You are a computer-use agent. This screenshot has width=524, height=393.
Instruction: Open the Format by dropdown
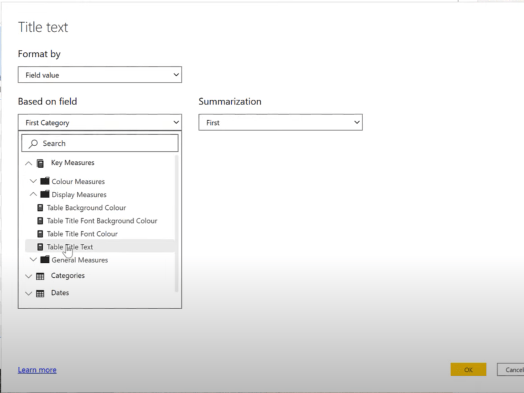click(x=100, y=75)
